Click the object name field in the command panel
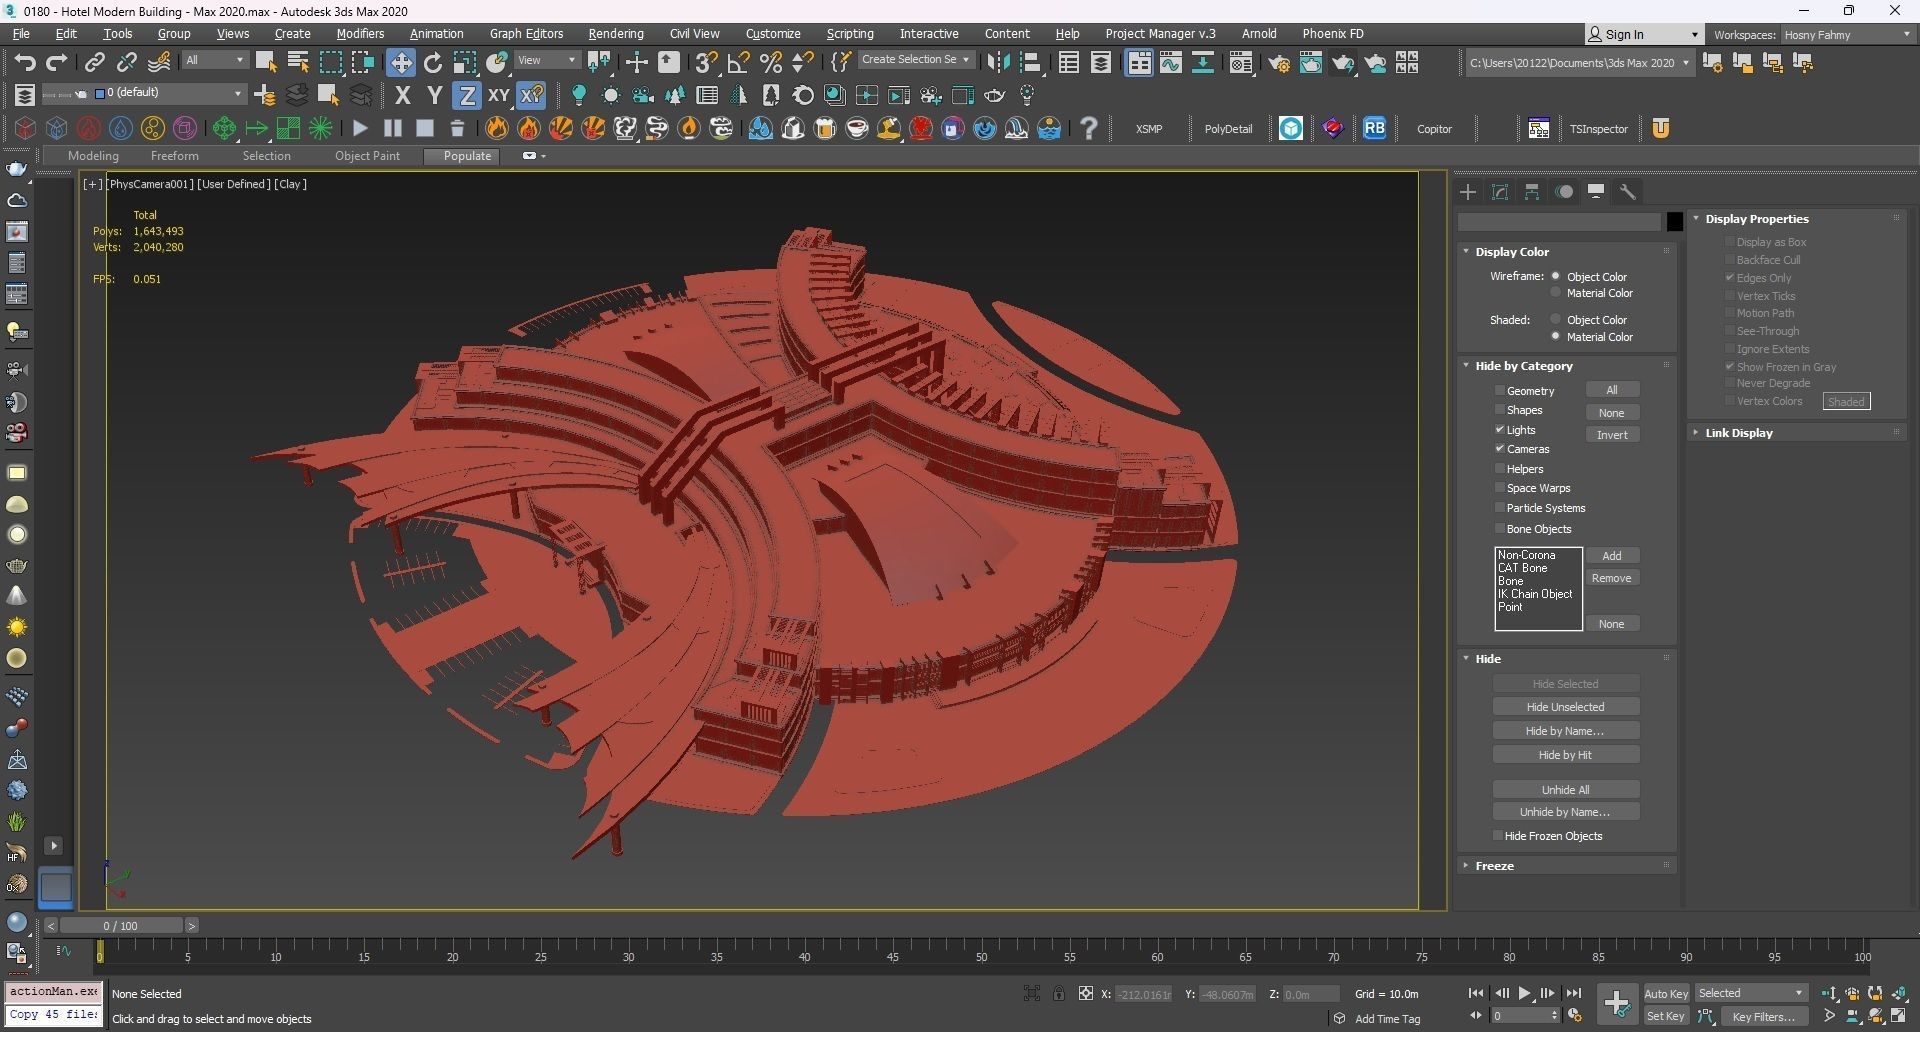The width and height of the screenshot is (1920, 1040). tap(1559, 222)
